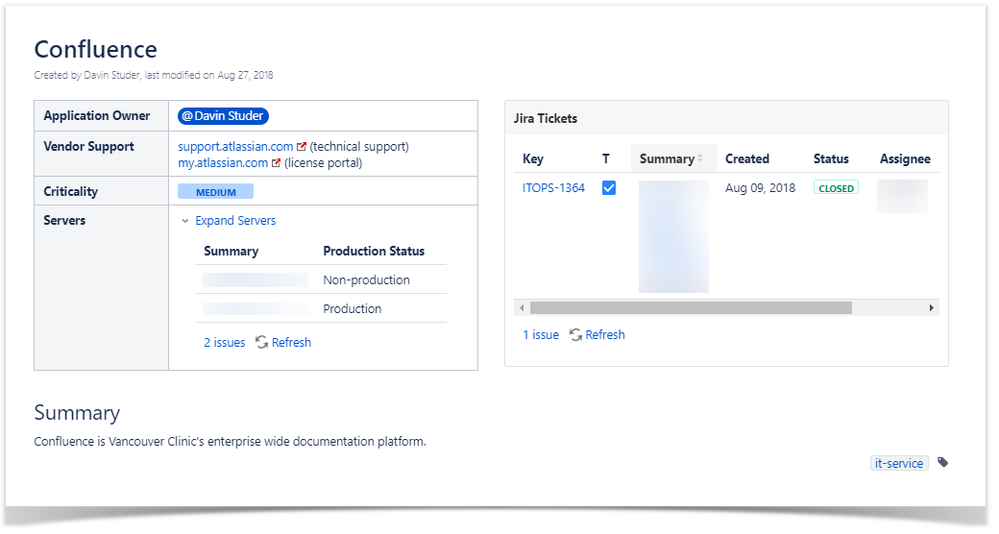This screenshot has width=999, height=534.
Task: Click left arrow of Jira table scrollbar
Action: pos(522,308)
